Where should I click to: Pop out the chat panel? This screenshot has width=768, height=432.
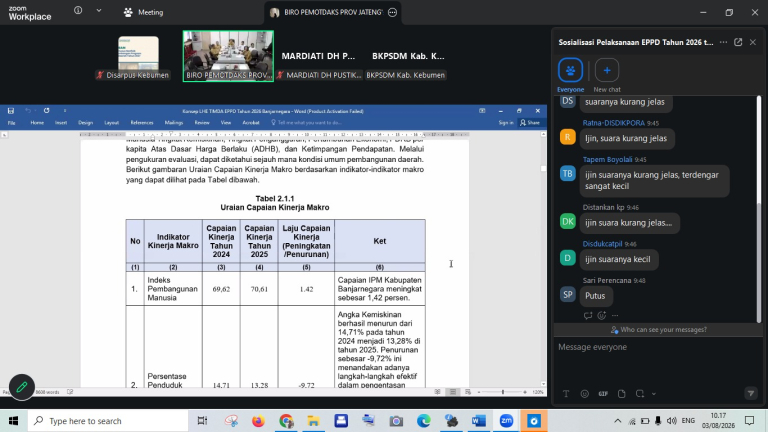(738, 42)
